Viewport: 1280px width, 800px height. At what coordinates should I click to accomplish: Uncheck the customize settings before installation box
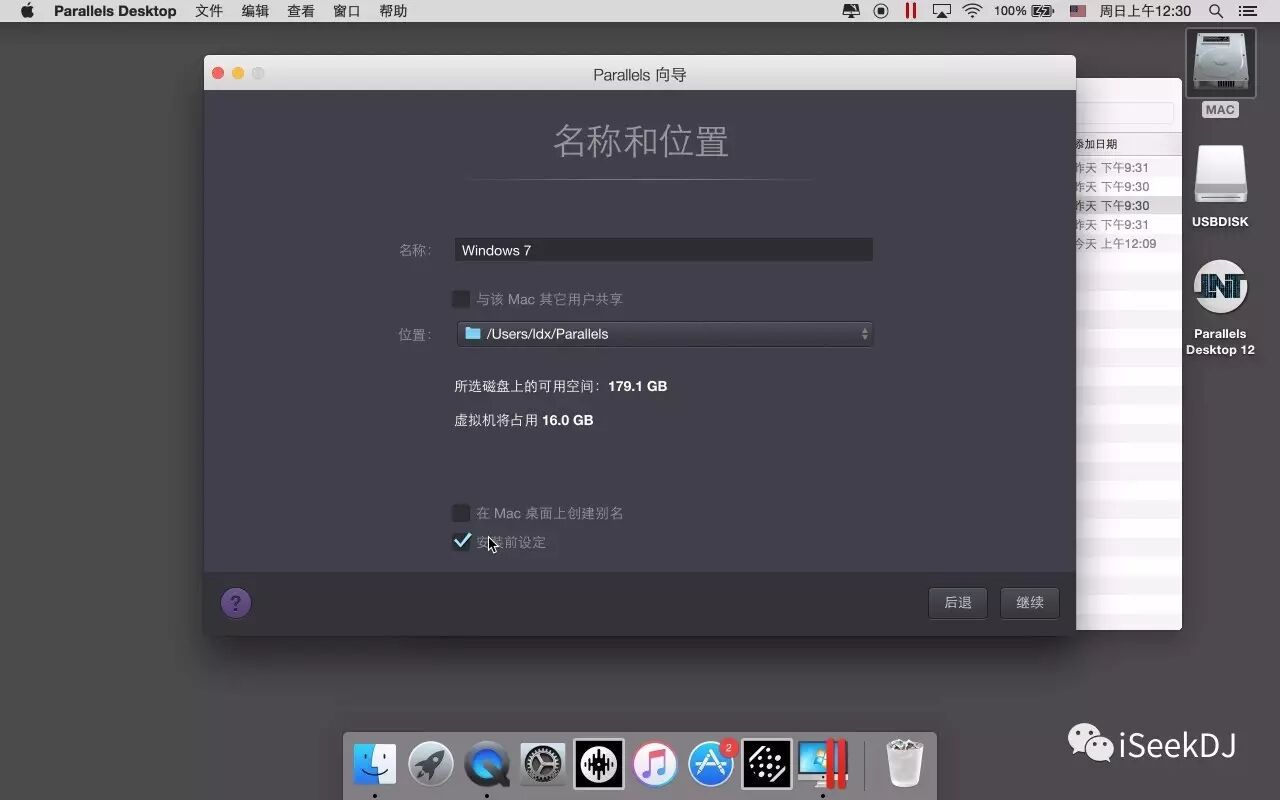[x=461, y=542]
